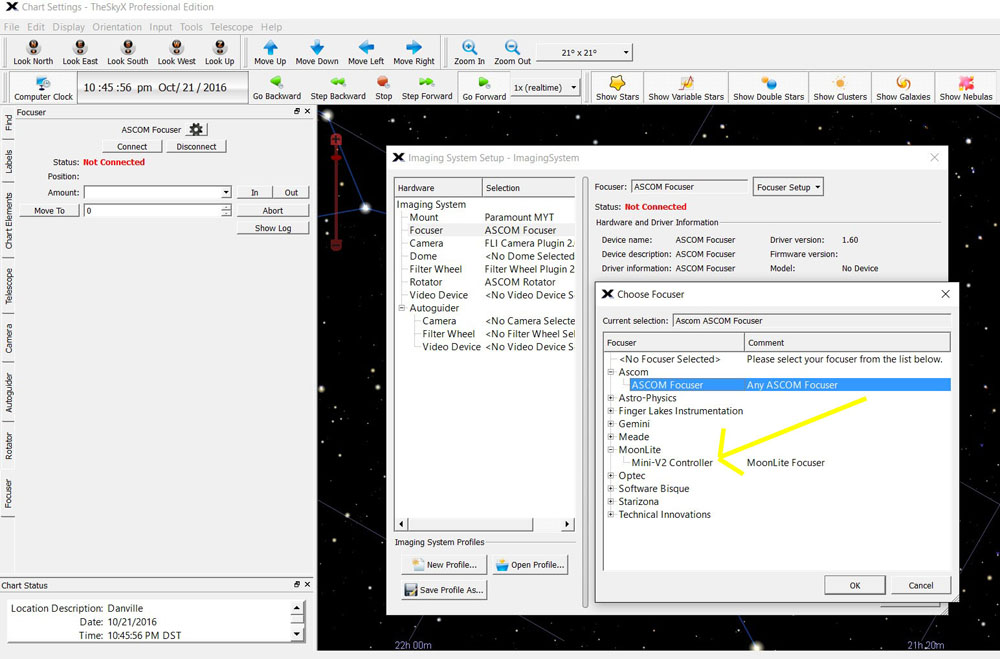Image resolution: width=1000 pixels, height=659 pixels.
Task: Set time using Computer Clock icon
Action: point(43,83)
